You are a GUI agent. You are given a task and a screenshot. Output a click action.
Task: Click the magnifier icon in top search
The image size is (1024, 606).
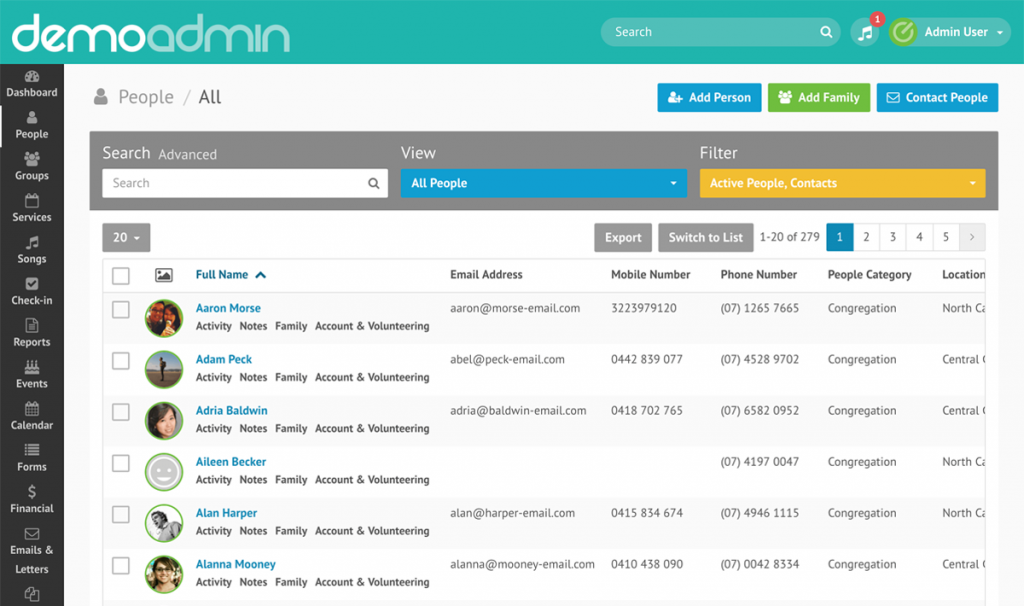tap(826, 32)
